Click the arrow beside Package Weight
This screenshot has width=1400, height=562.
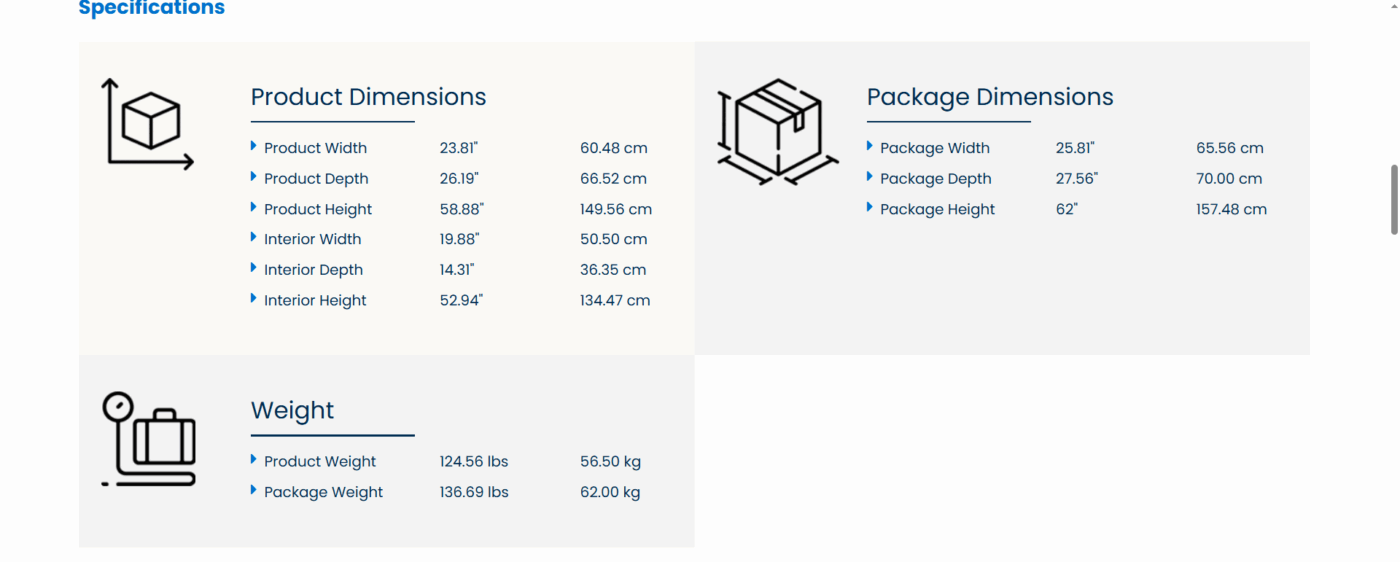(254, 491)
